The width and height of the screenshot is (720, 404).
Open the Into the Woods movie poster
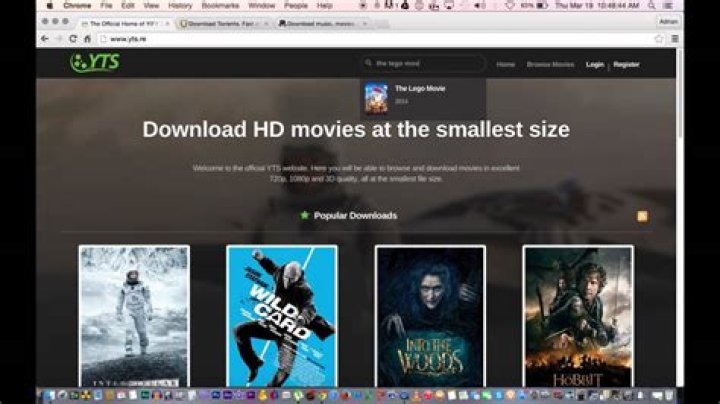click(x=430, y=316)
